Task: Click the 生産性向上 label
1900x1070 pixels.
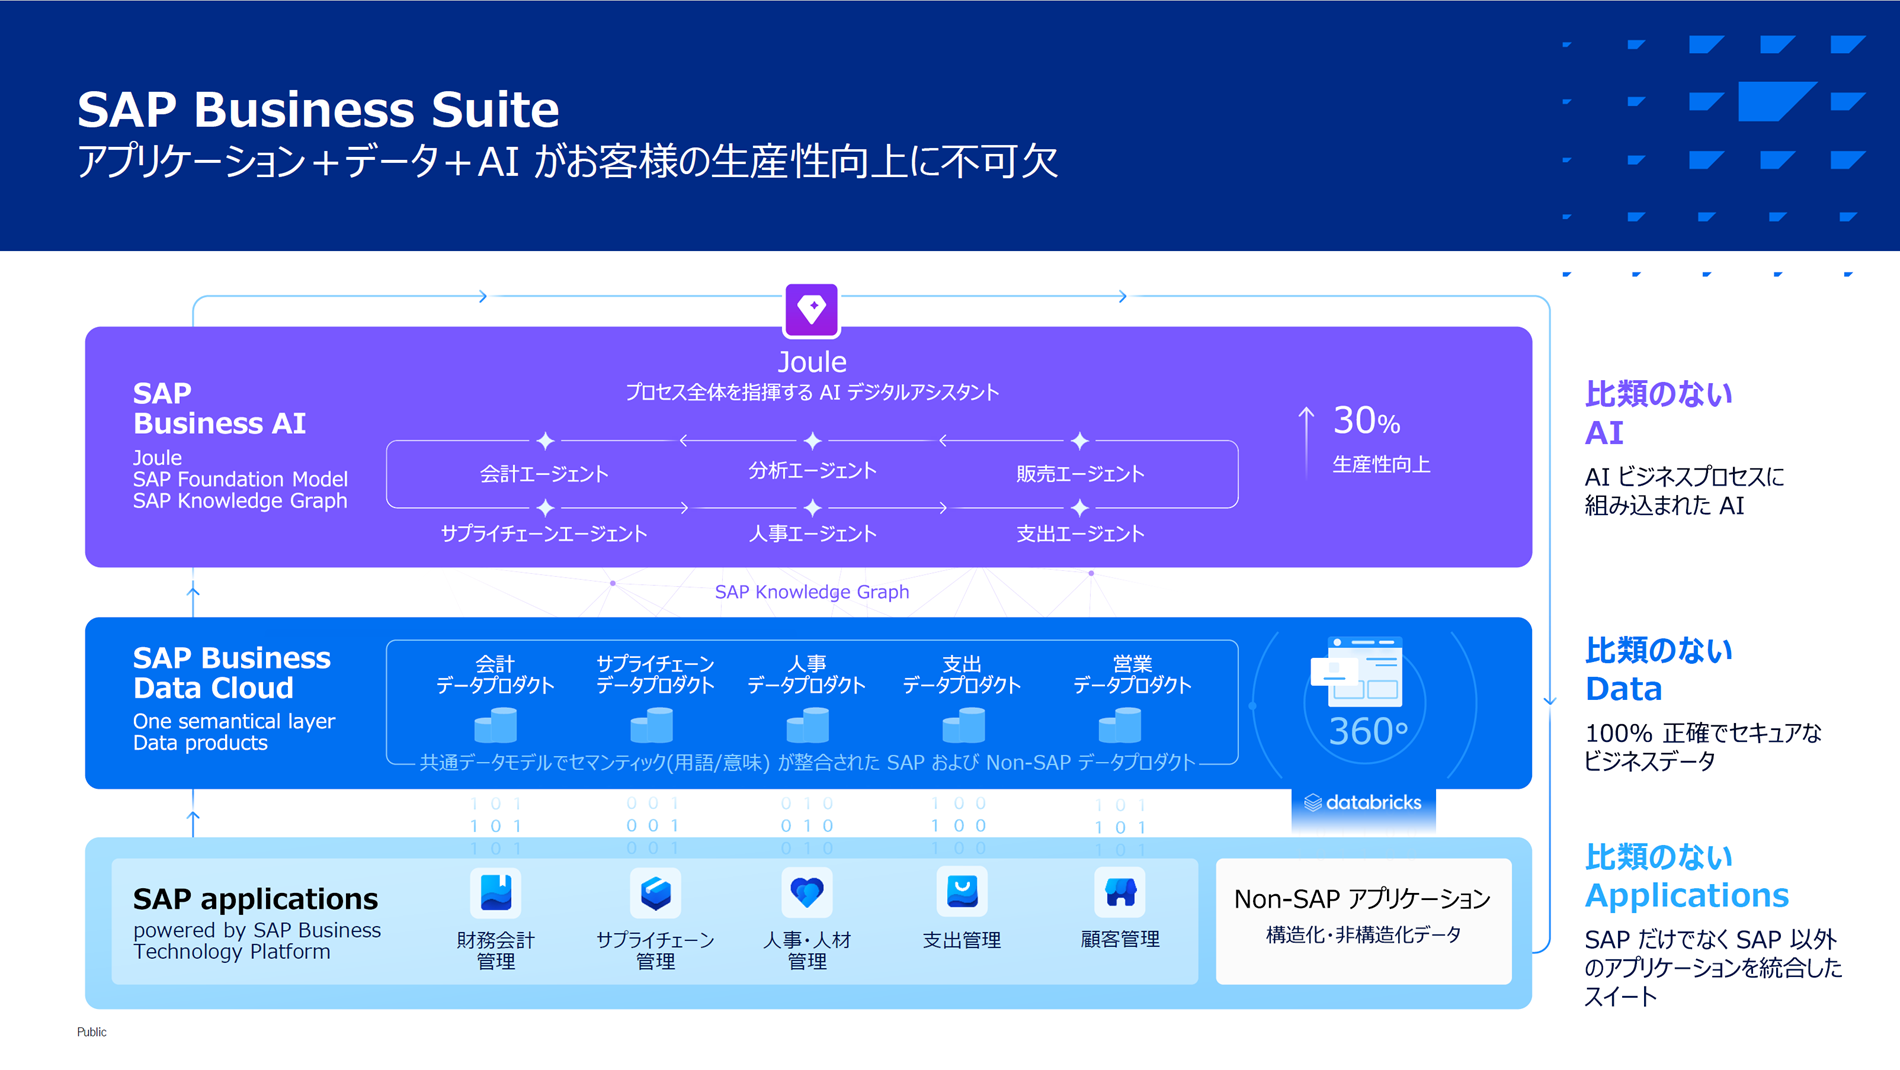Action: click(1381, 465)
